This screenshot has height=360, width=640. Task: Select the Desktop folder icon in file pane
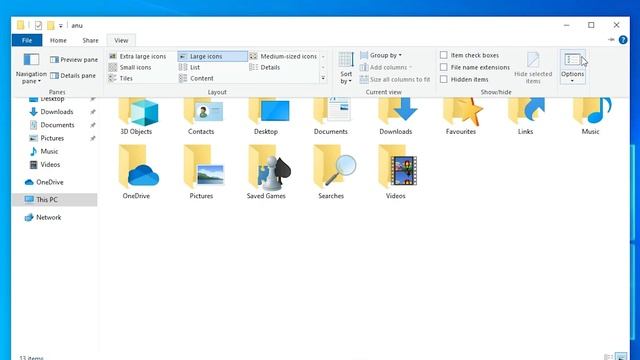tap(266, 116)
